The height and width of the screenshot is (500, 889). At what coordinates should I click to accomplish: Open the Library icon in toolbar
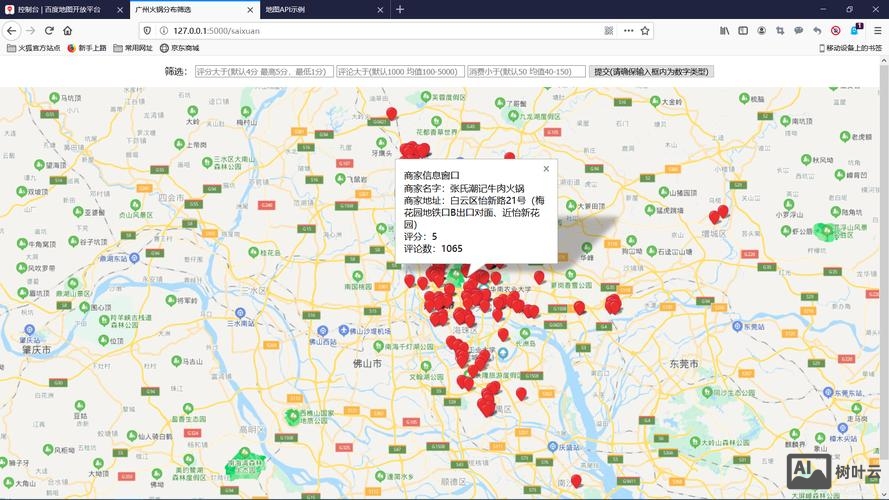pyautogui.click(x=725, y=31)
